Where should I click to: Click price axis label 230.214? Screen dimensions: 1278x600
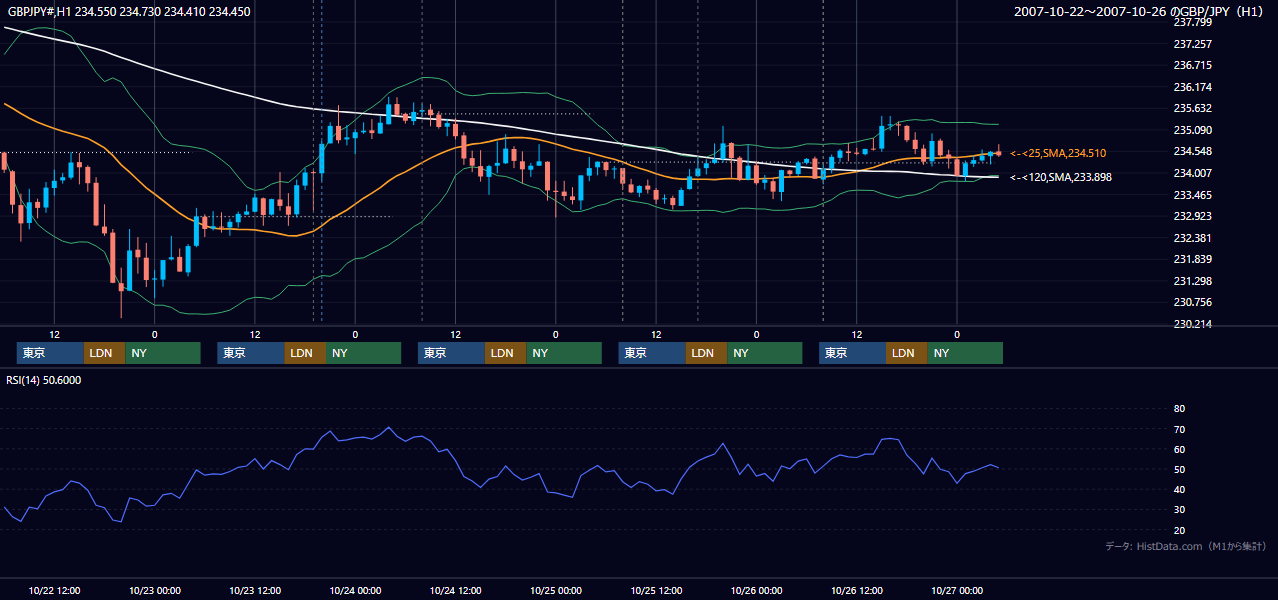pos(1192,324)
